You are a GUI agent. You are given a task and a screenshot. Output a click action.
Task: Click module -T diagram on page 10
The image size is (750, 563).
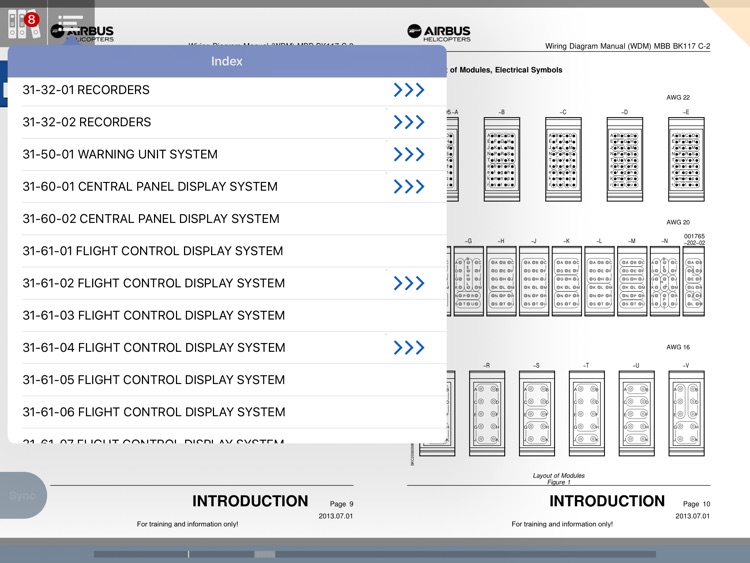pyautogui.click(x=586, y=413)
